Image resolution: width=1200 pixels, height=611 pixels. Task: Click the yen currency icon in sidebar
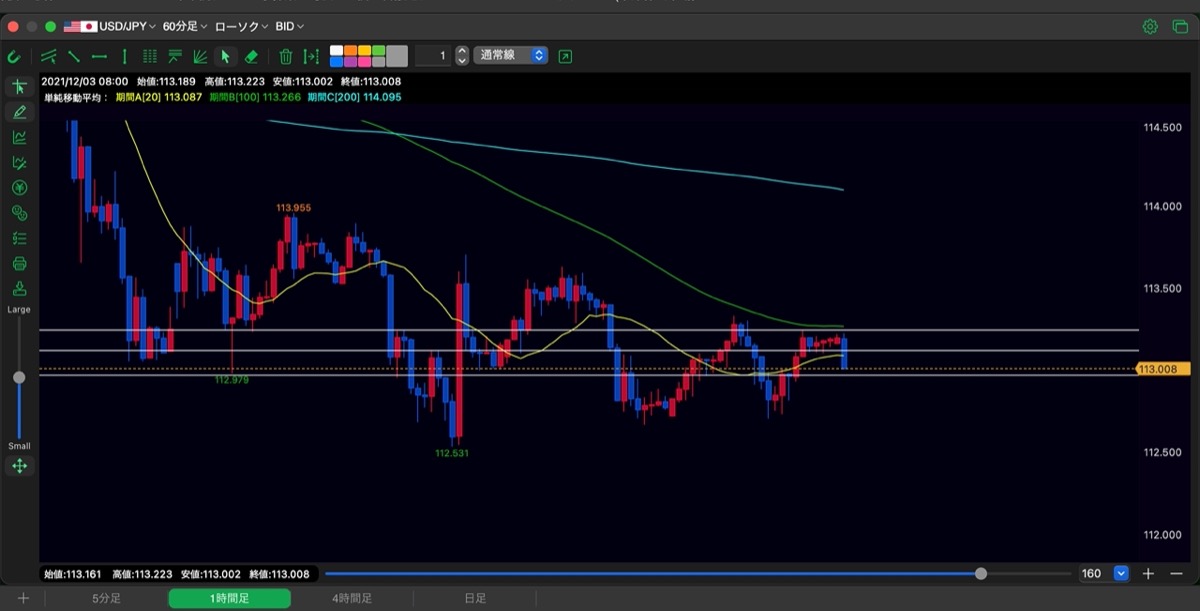[x=19, y=187]
